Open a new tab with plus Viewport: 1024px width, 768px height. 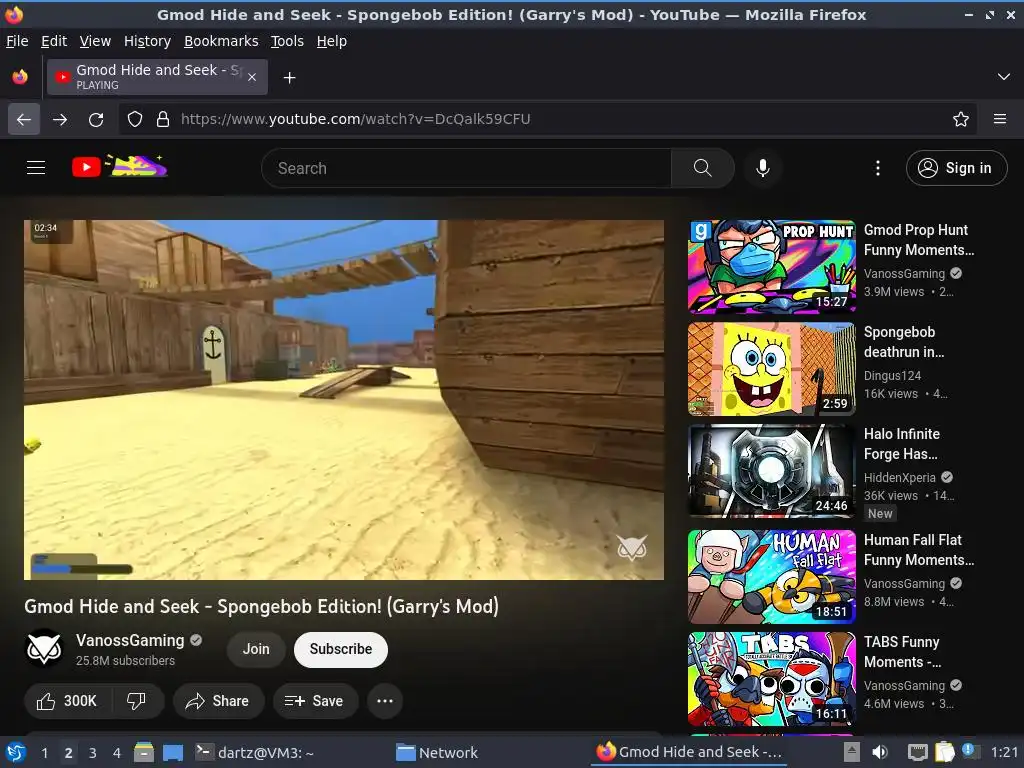click(289, 78)
